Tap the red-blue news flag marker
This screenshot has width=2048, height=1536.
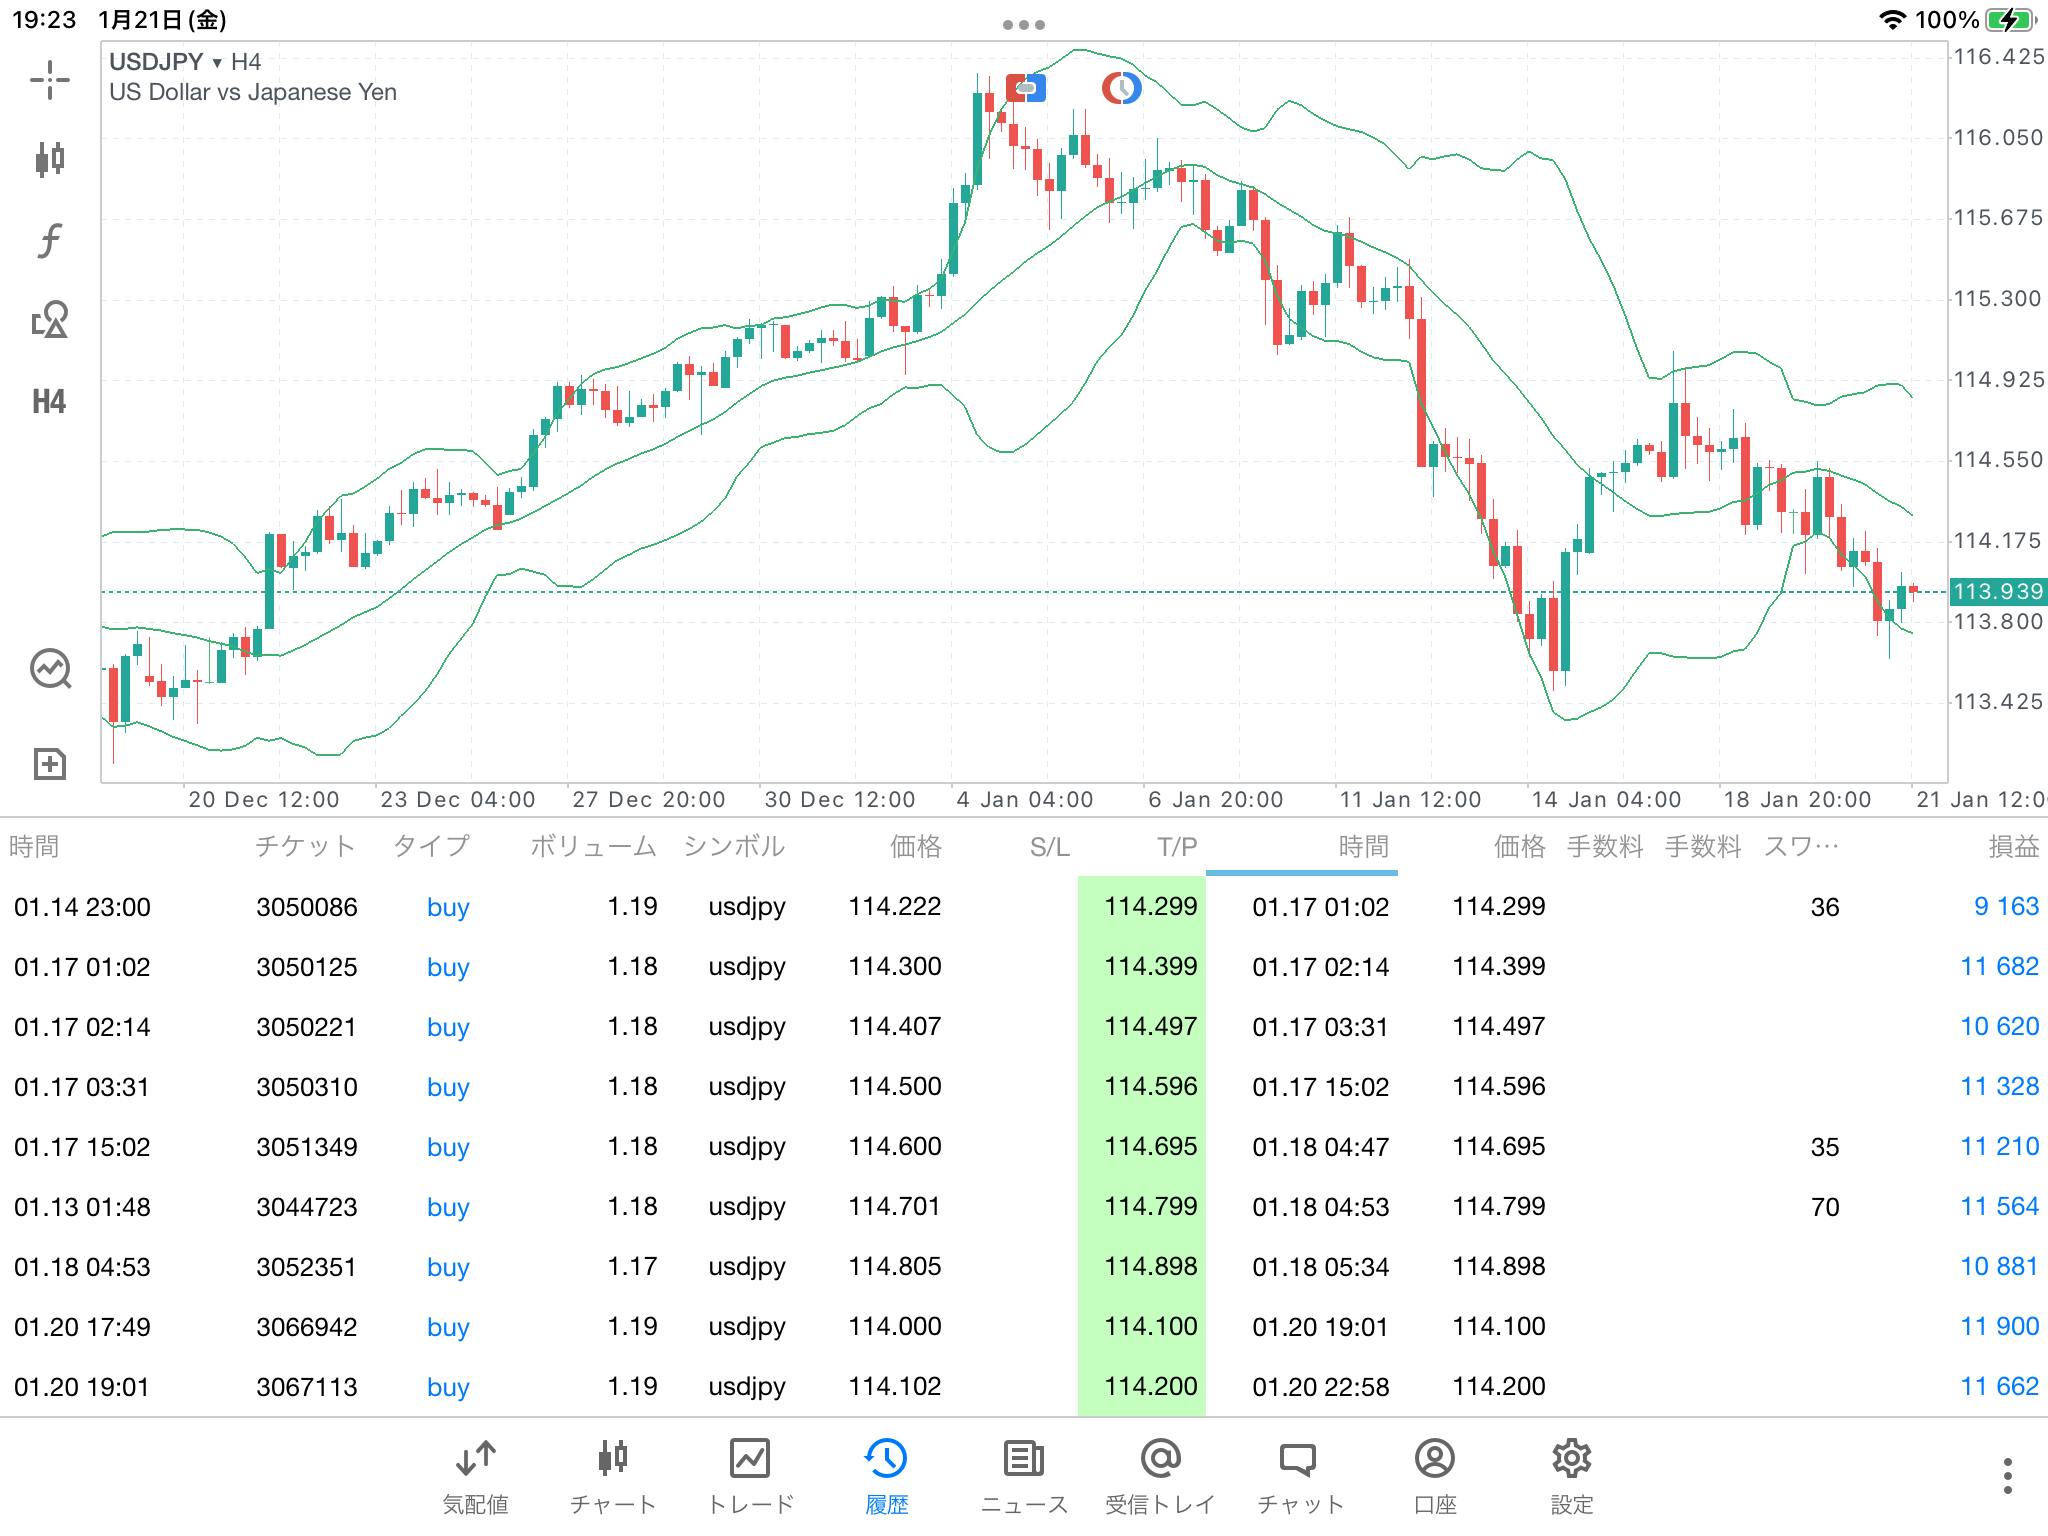1026,88
